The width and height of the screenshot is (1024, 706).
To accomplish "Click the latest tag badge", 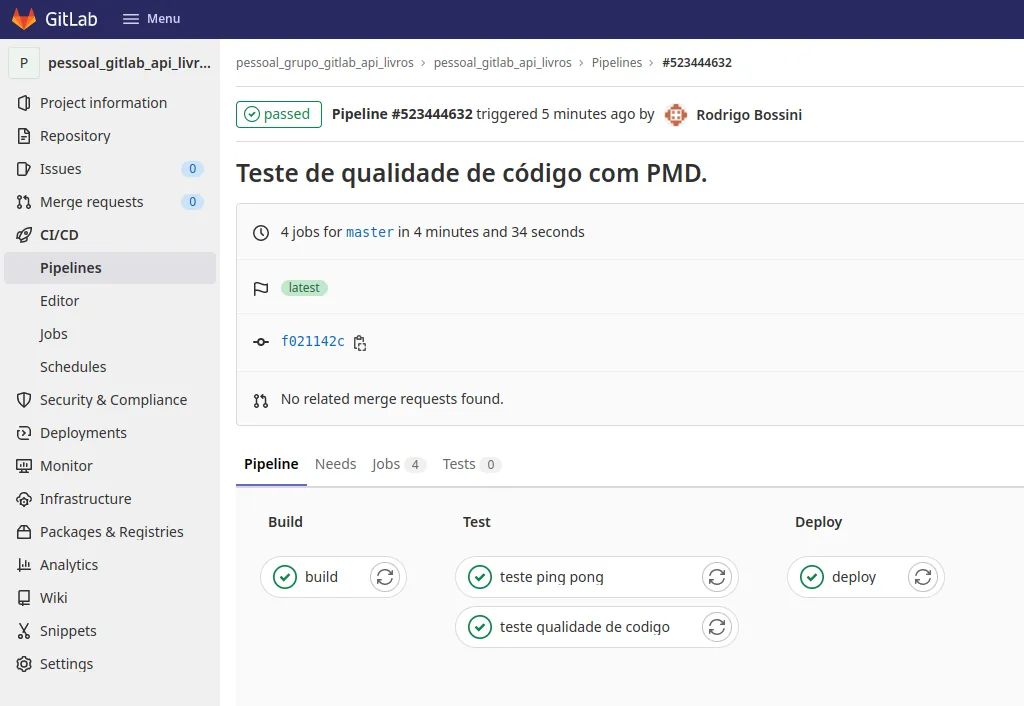I will [x=304, y=287].
